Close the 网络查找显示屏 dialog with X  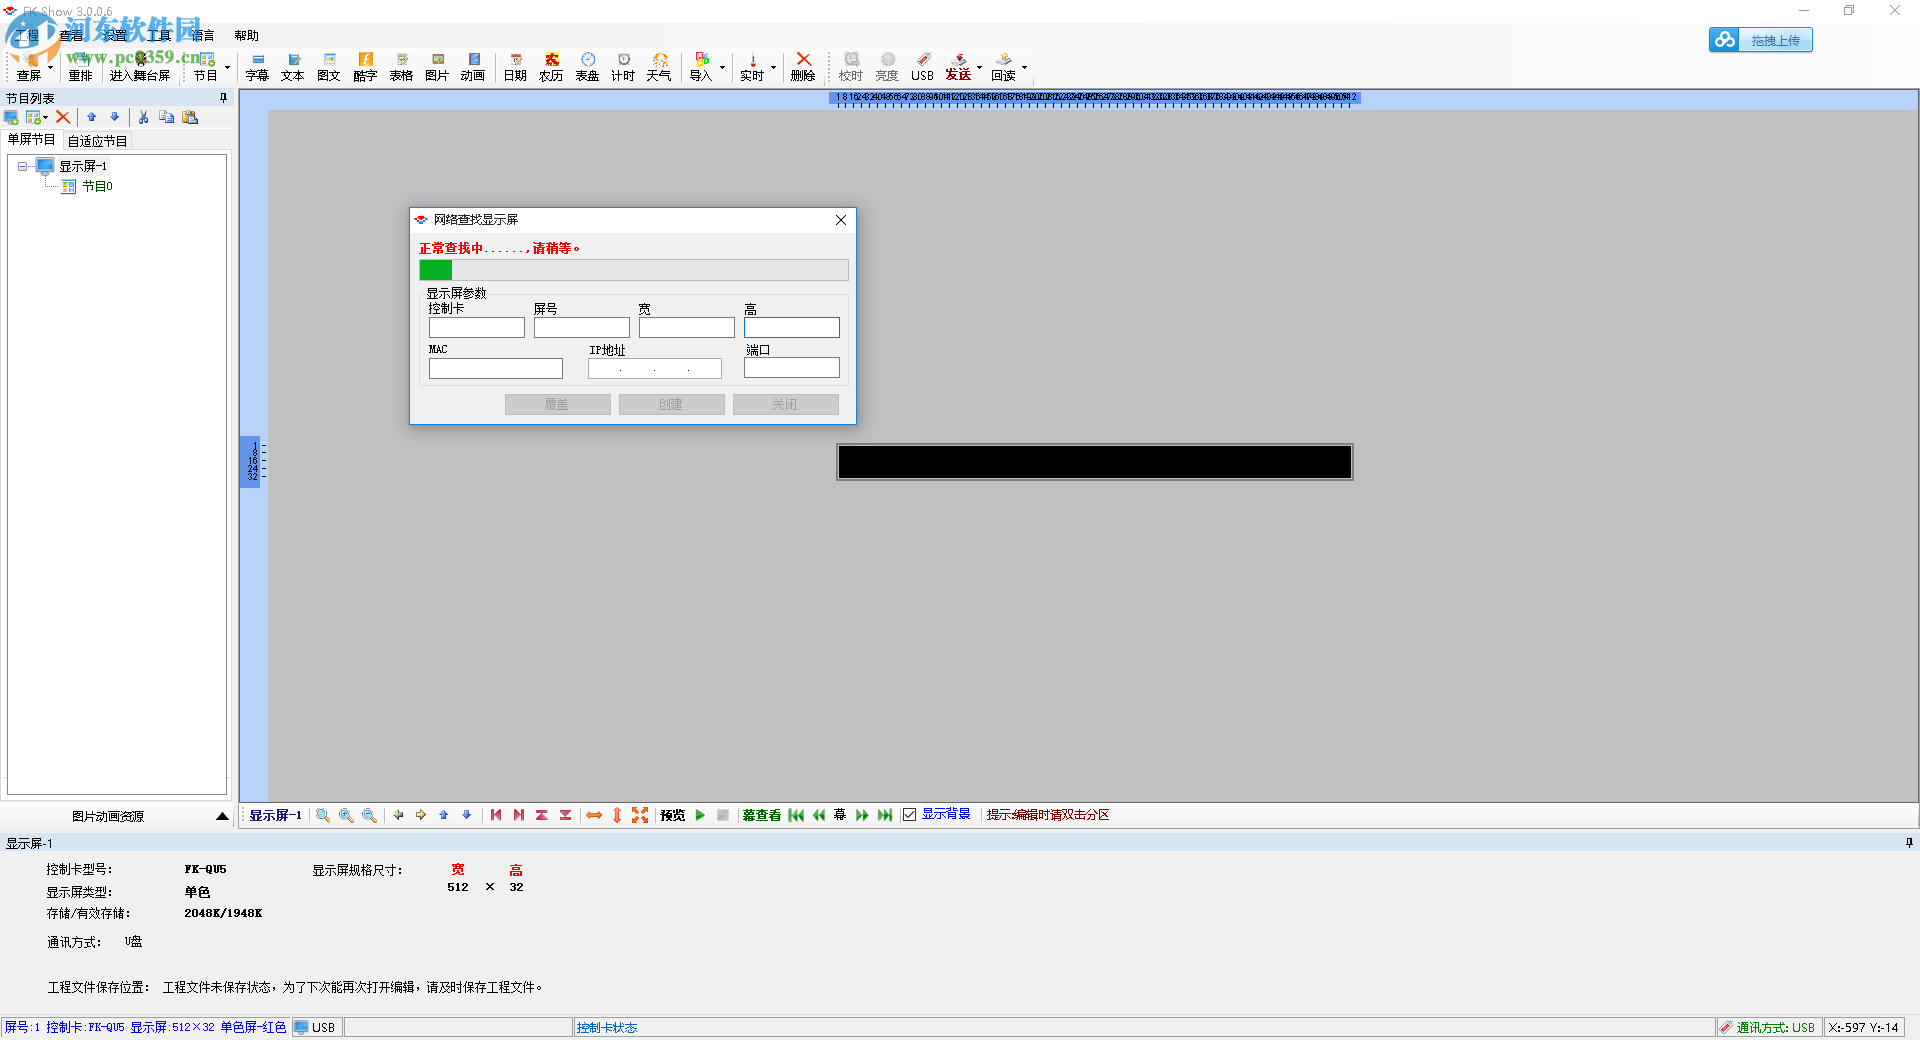pyautogui.click(x=841, y=220)
